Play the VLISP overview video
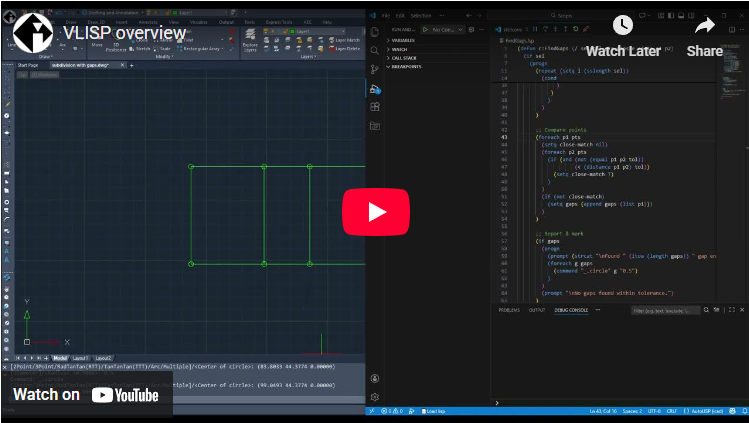This screenshot has width=749, height=423. [375, 211]
